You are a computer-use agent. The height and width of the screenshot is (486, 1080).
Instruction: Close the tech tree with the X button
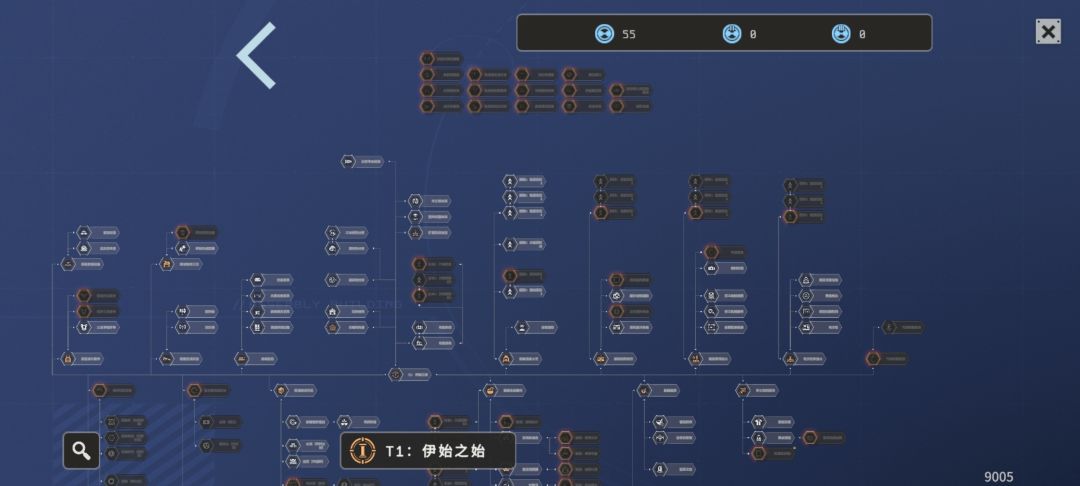(1048, 32)
